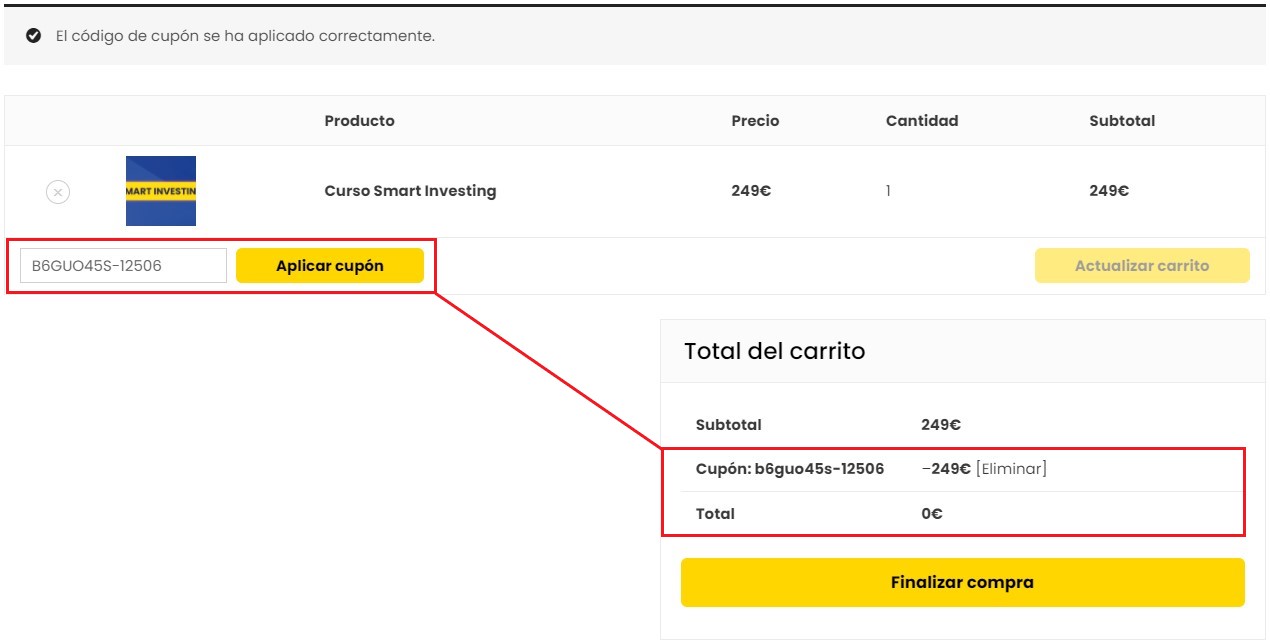
Task: Click the Total del carrito heading
Action: (x=775, y=351)
